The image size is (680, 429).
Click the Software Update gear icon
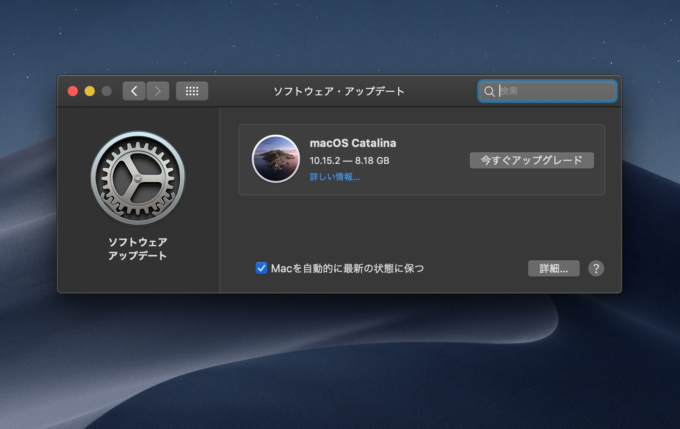point(138,178)
